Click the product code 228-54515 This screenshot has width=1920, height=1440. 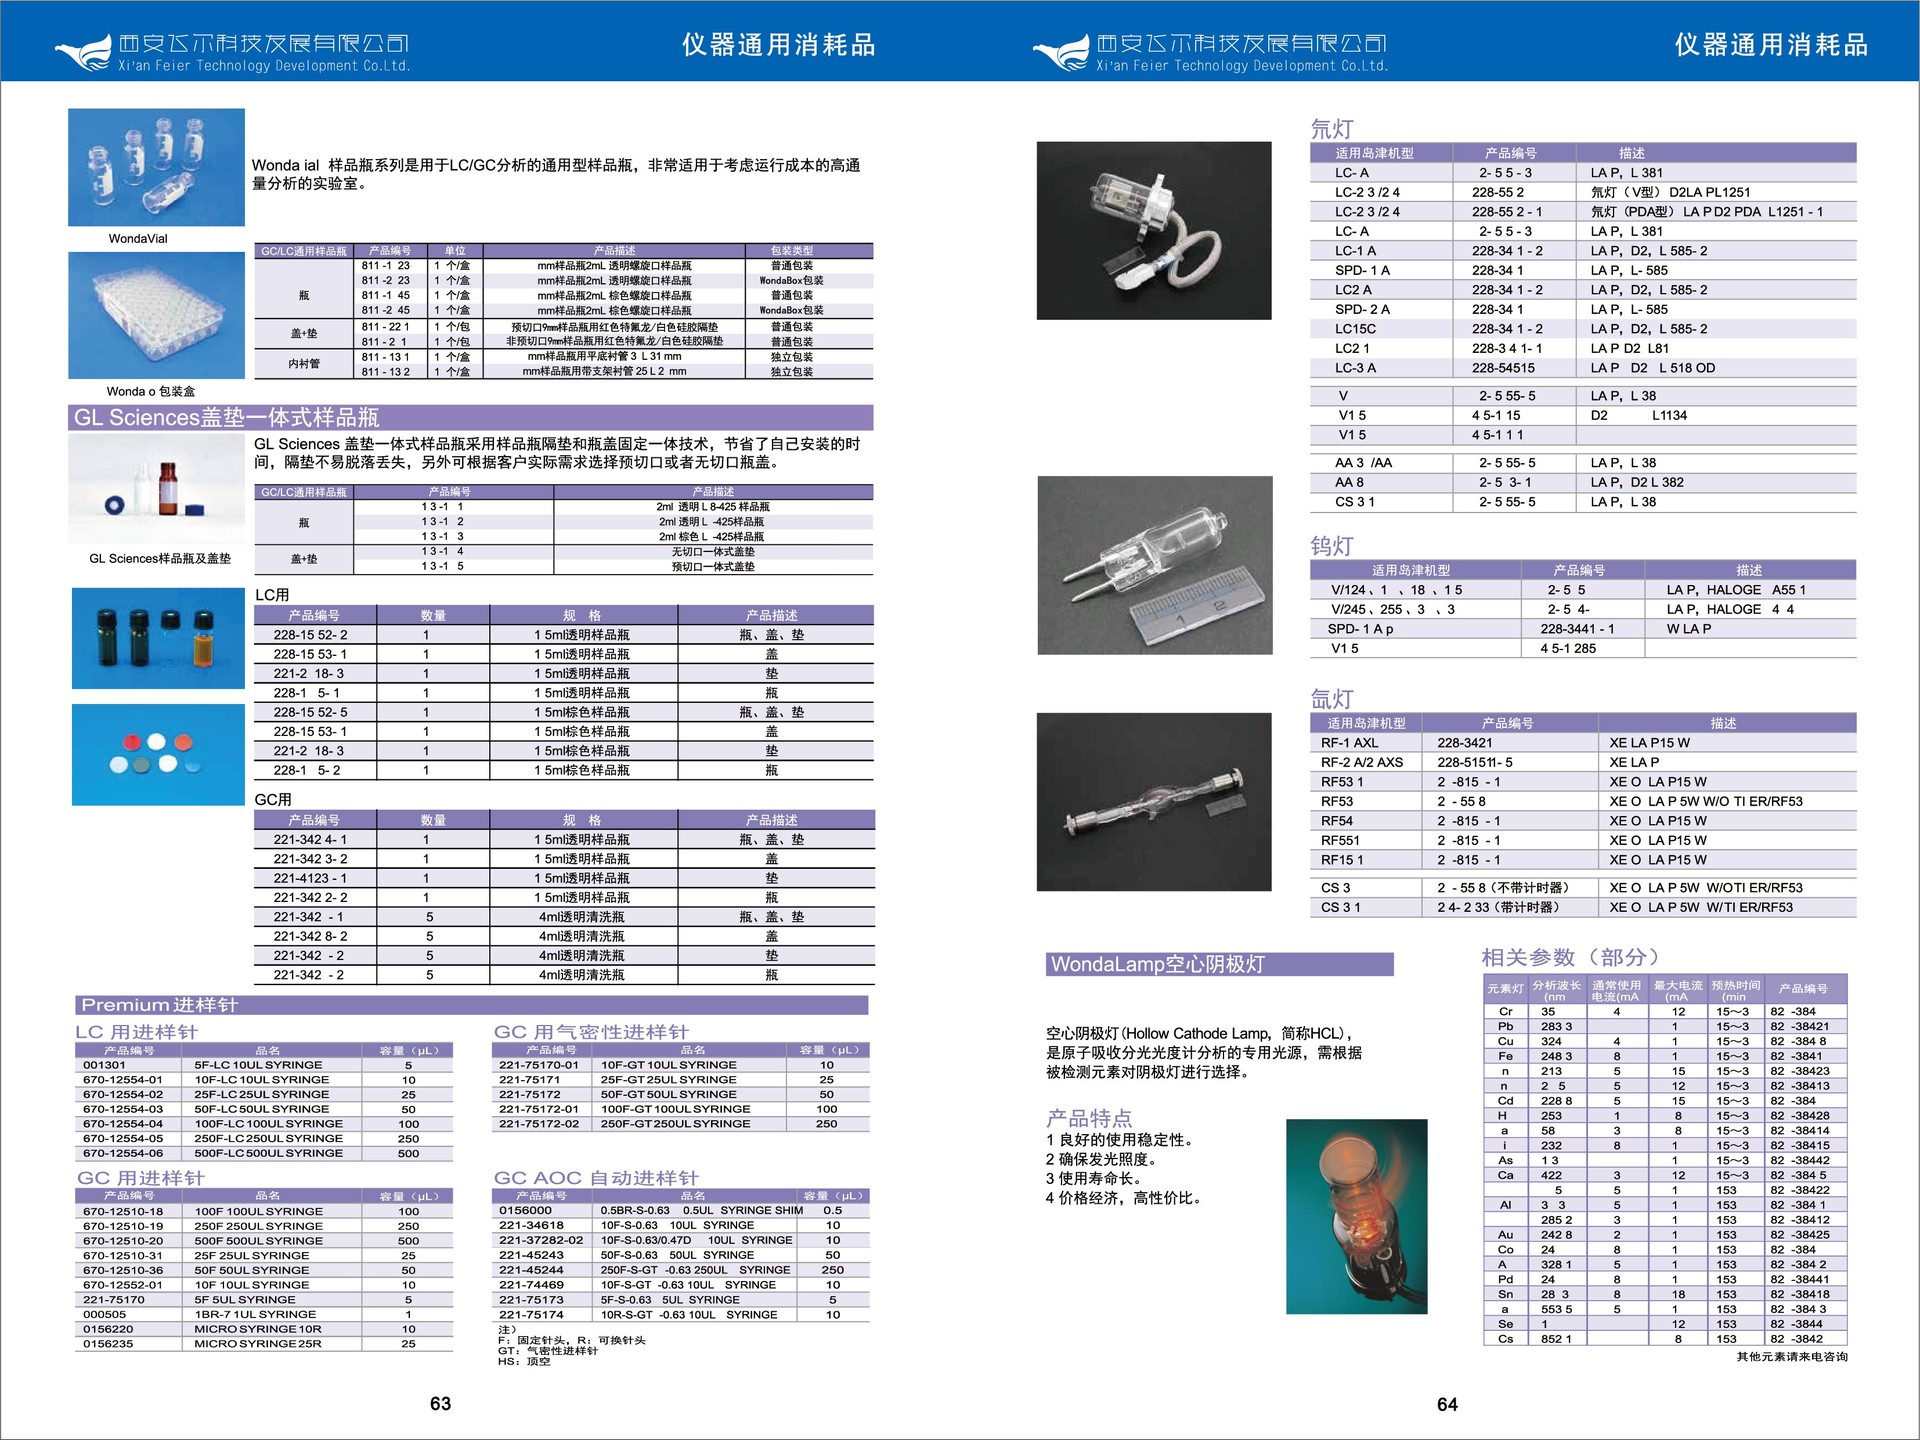pyautogui.click(x=1503, y=368)
